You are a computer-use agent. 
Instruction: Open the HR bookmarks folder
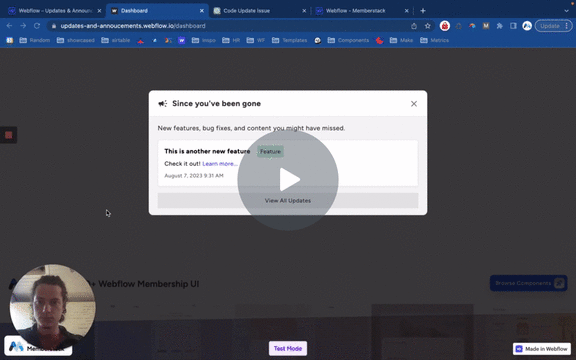point(231,40)
